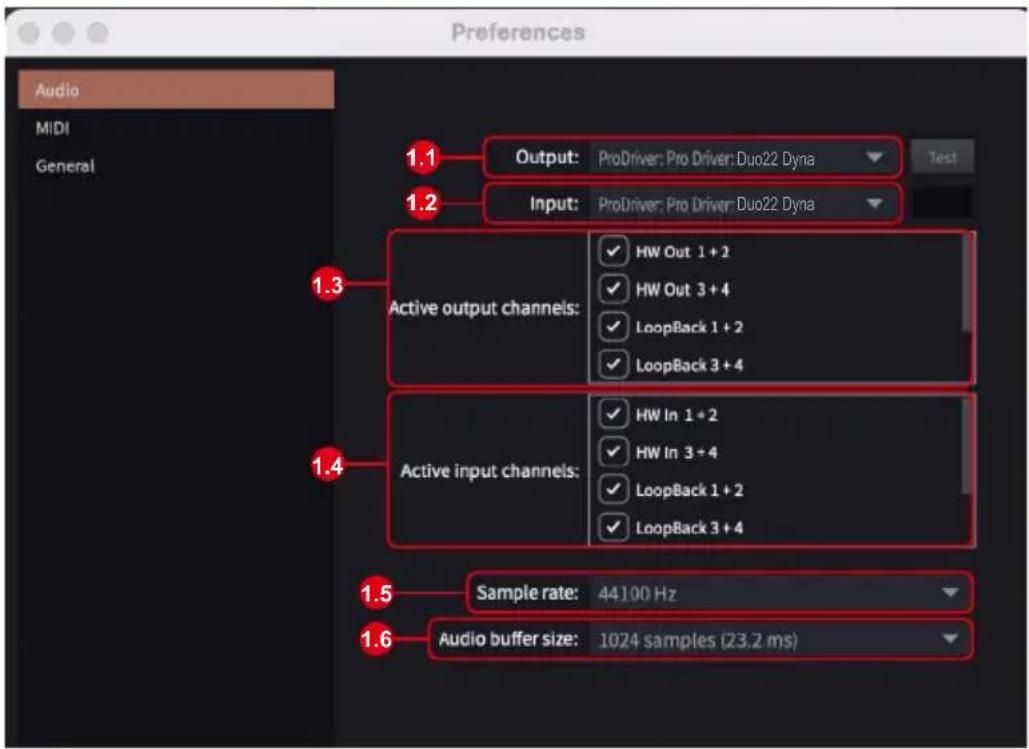Toggle HW In 3+4 input channel
1029x749 pixels.
point(613,452)
